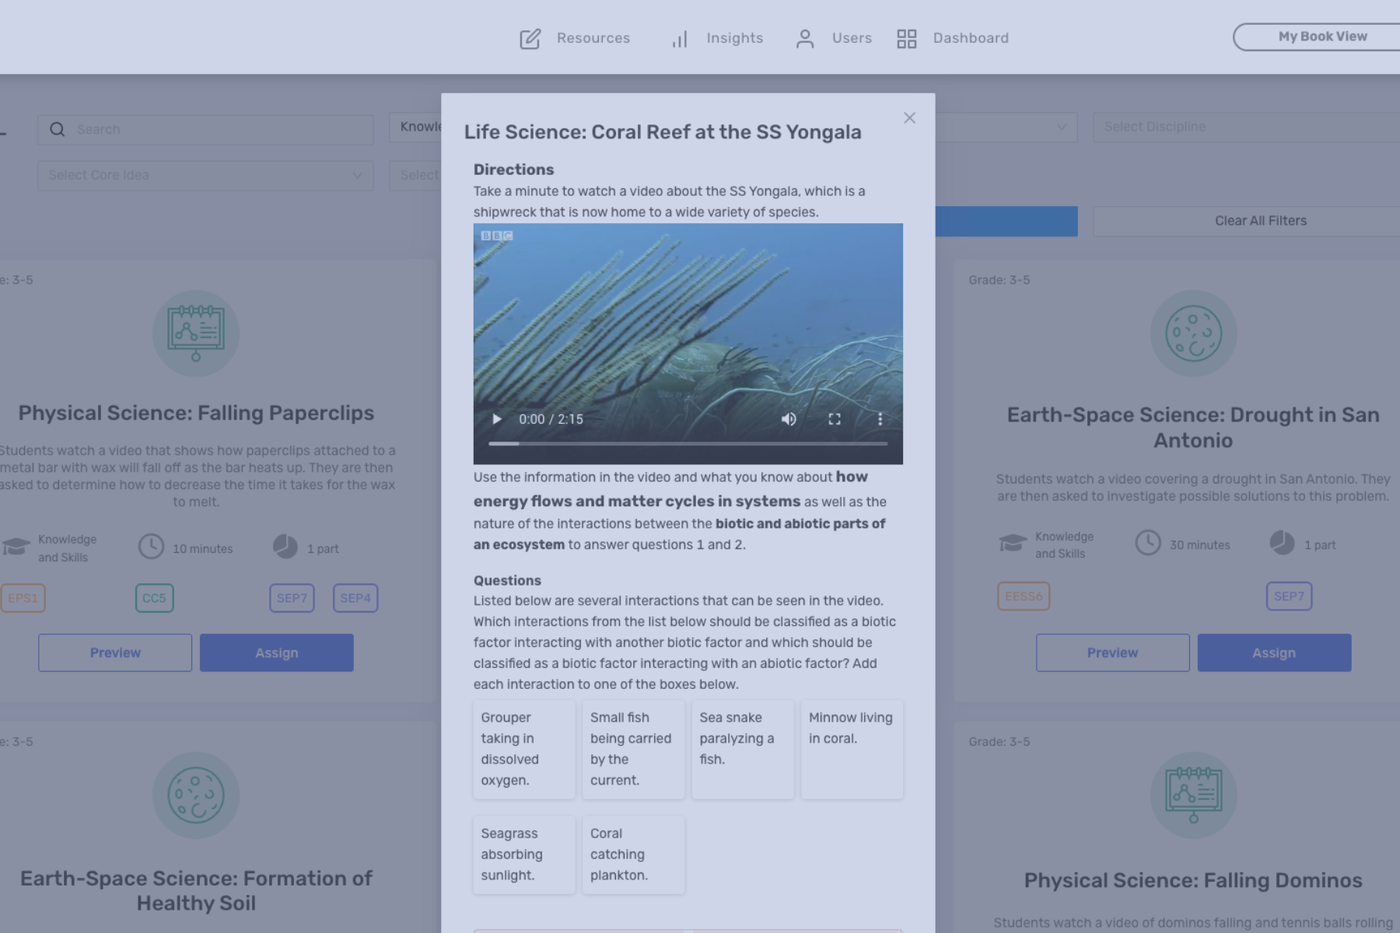This screenshot has height=933, width=1400.
Task: Expand the Select Core Idea dropdown
Action: point(205,175)
